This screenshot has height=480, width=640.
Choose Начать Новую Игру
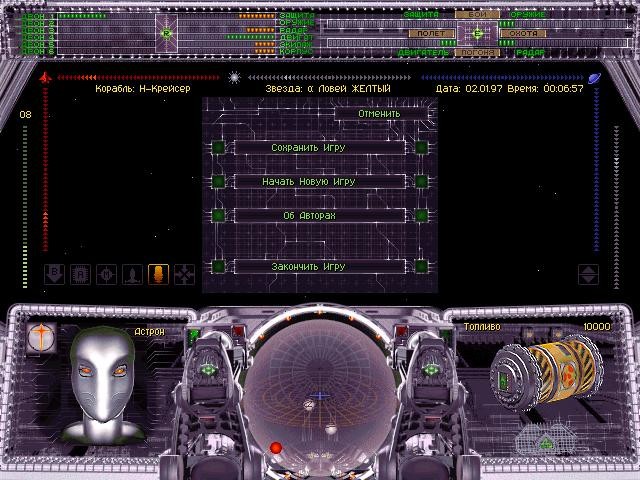(x=320, y=181)
